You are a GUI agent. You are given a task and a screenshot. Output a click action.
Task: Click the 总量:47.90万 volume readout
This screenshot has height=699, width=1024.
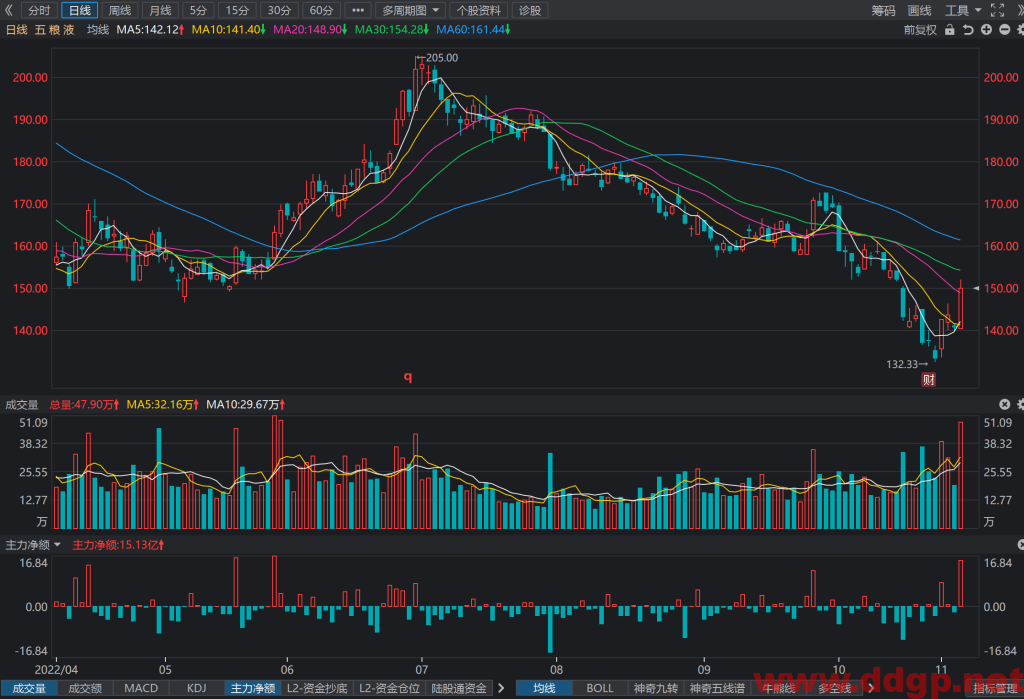(x=84, y=404)
